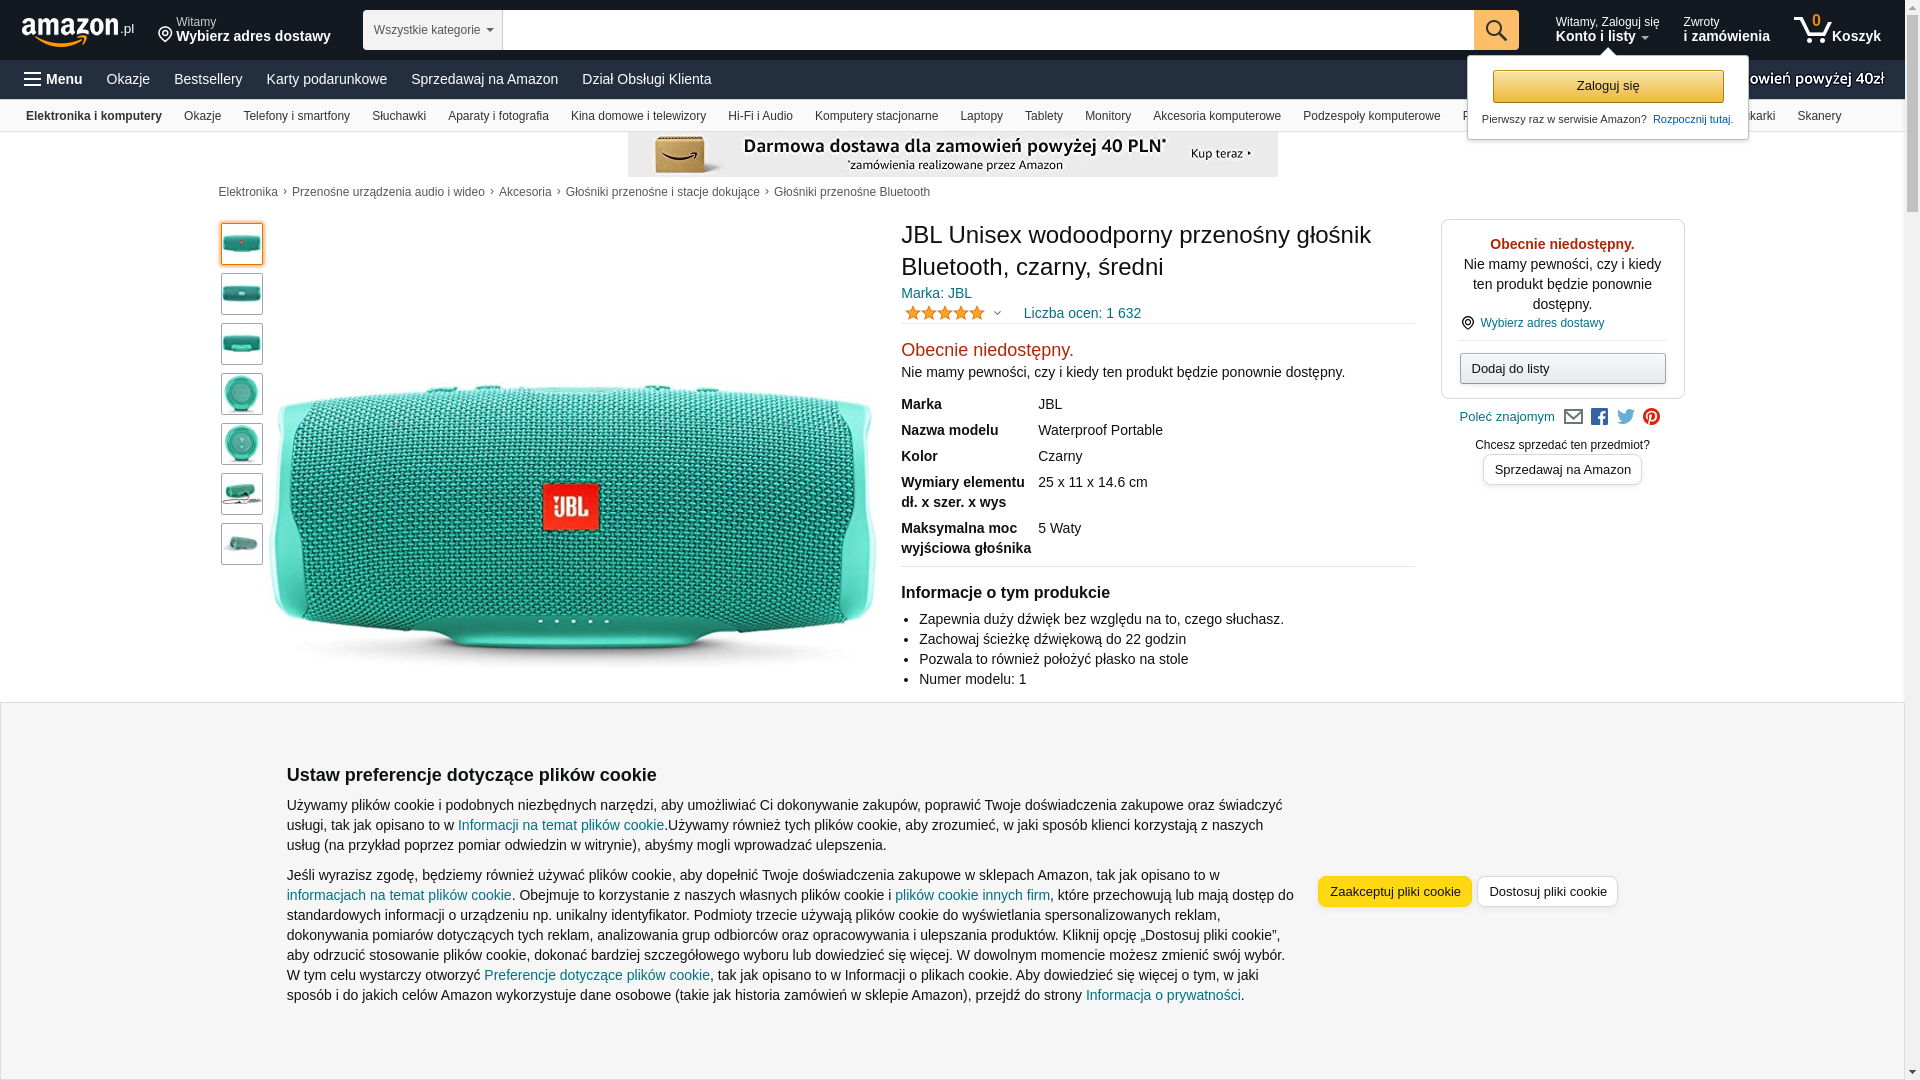Expand the star rating breakdown arrow
This screenshot has width=1920, height=1080.
997,313
